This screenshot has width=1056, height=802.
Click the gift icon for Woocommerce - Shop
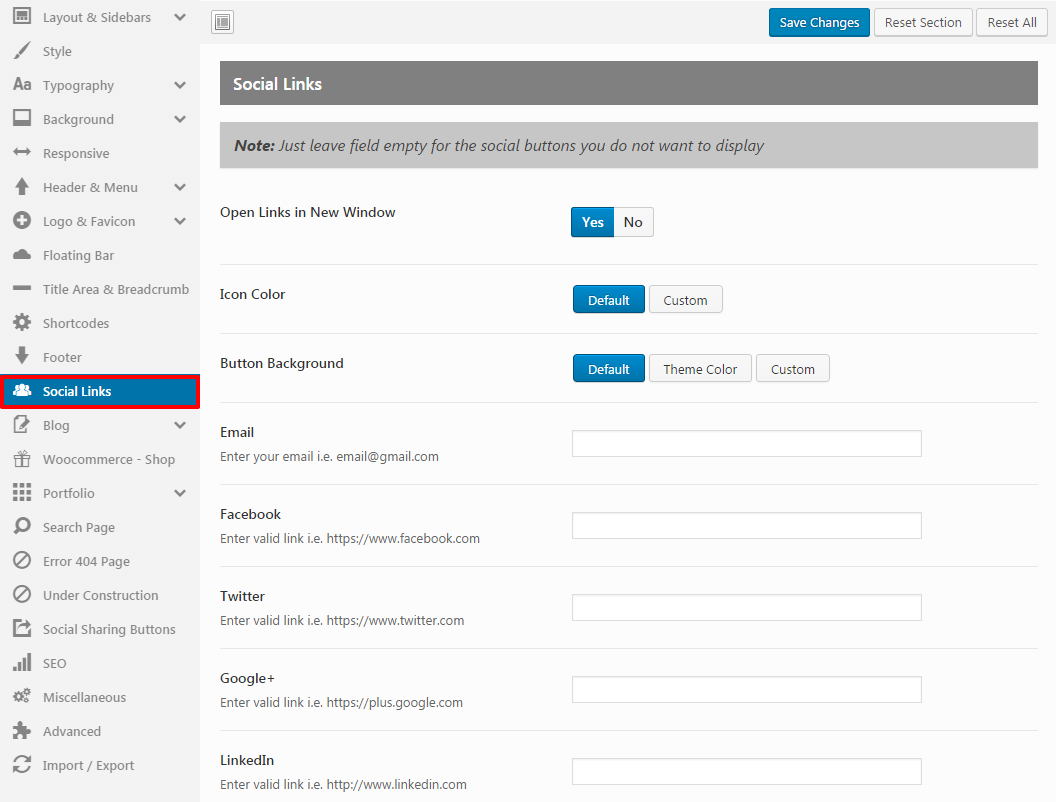[22, 459]
